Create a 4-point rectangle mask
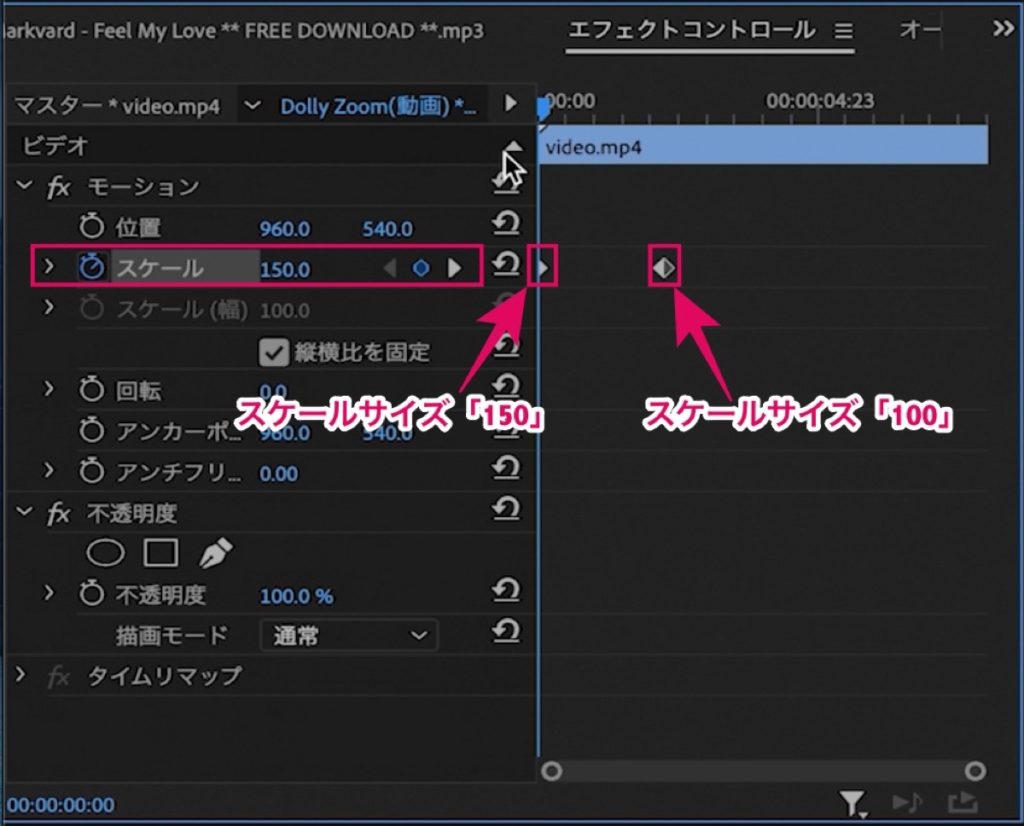 (161, 552)
